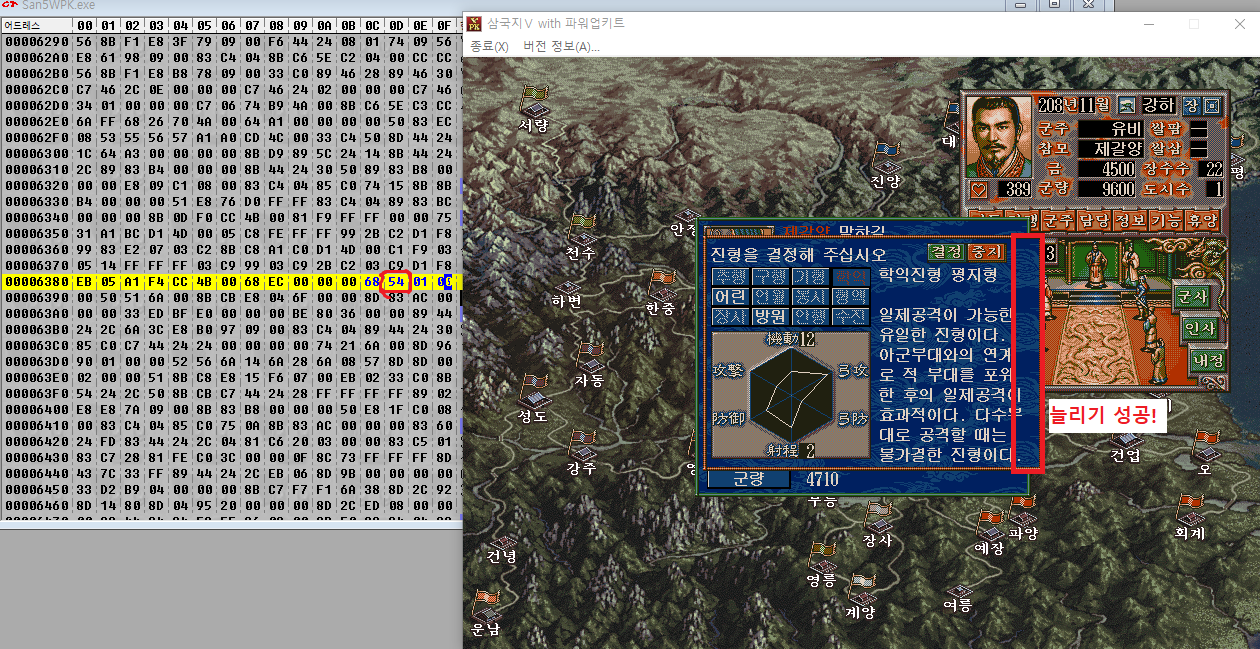Screen dimensions: 1260x649
Task: Open the 인사 command
Action: point(1199,328)
